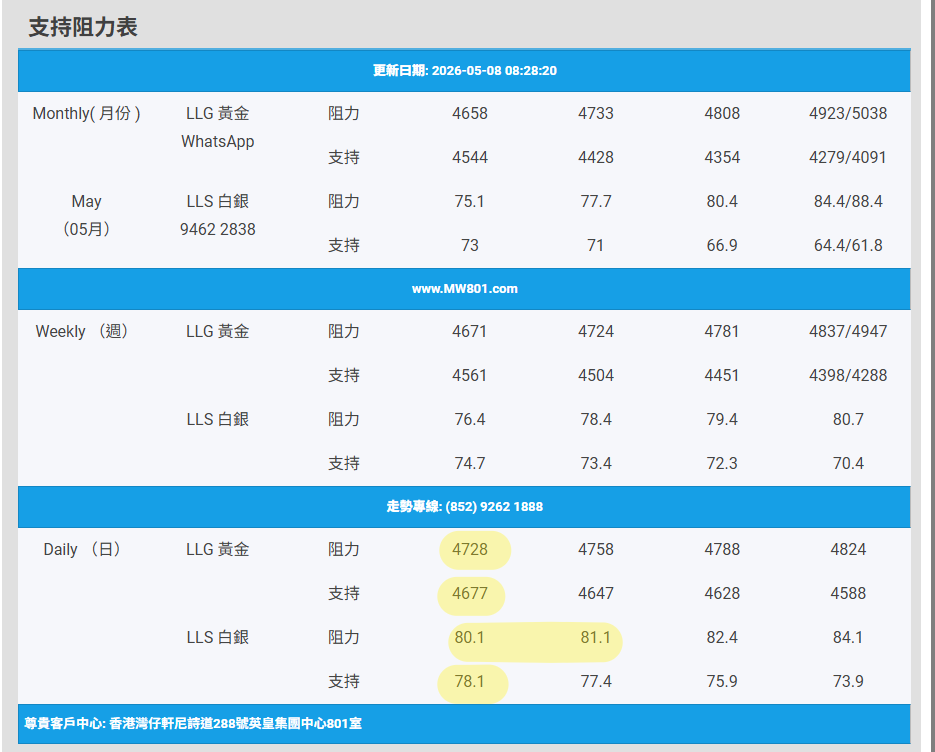Viewport: 935px width, 752px height.
Task: Click highlighted daily silver support 78.1
Action: coord(470,682)
